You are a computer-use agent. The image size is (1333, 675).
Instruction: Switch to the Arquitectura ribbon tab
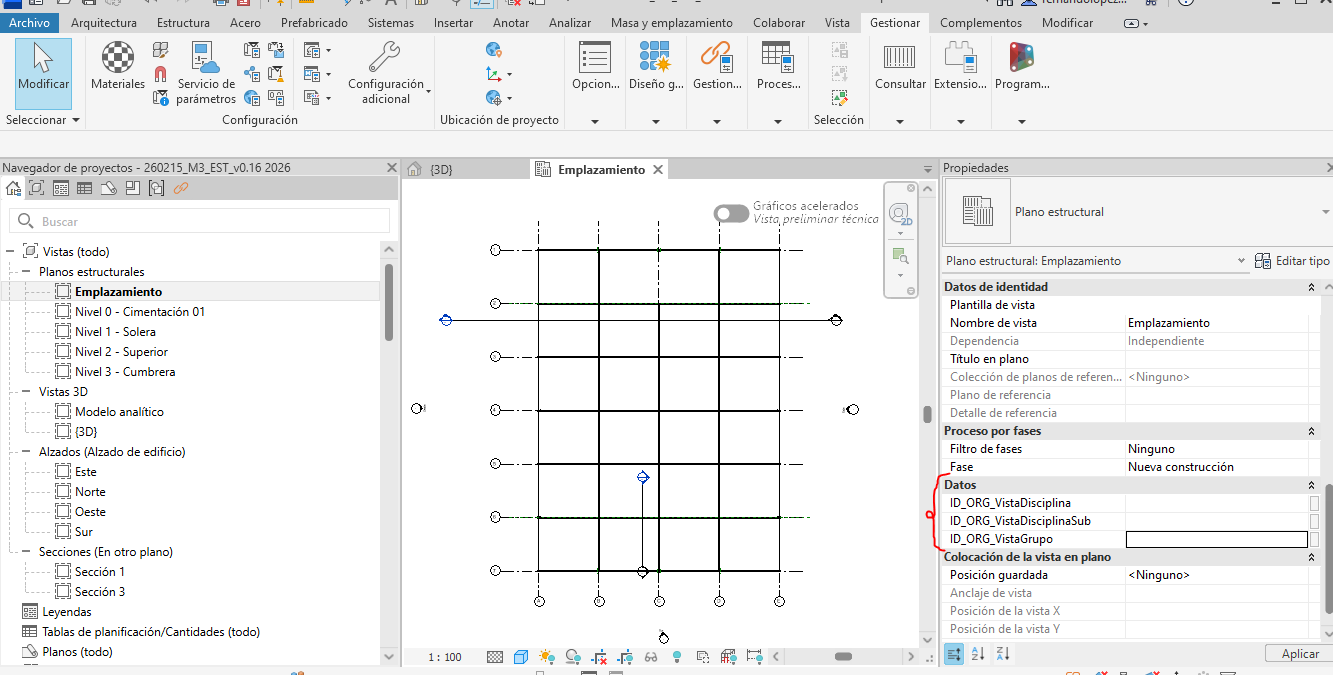(104, 22)
